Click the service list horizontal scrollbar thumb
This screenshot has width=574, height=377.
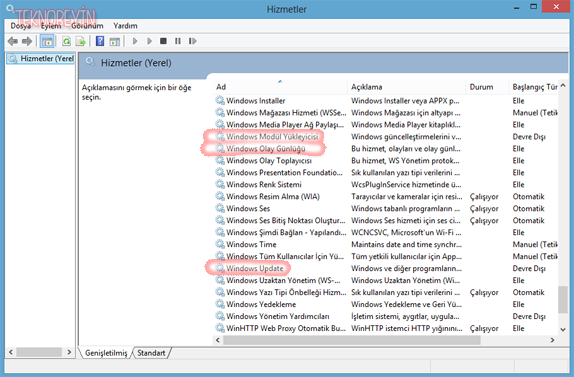[x=352, y=340]
